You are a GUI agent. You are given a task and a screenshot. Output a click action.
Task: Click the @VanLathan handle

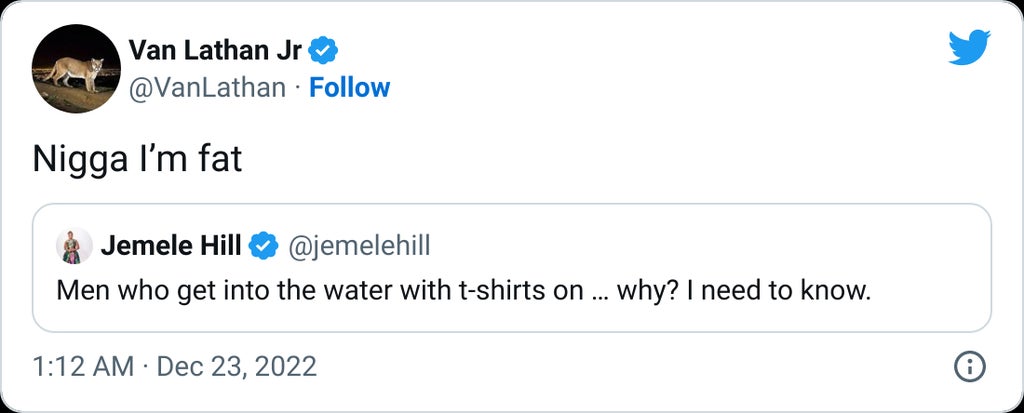pyautogui.click(x=208, y=88)
